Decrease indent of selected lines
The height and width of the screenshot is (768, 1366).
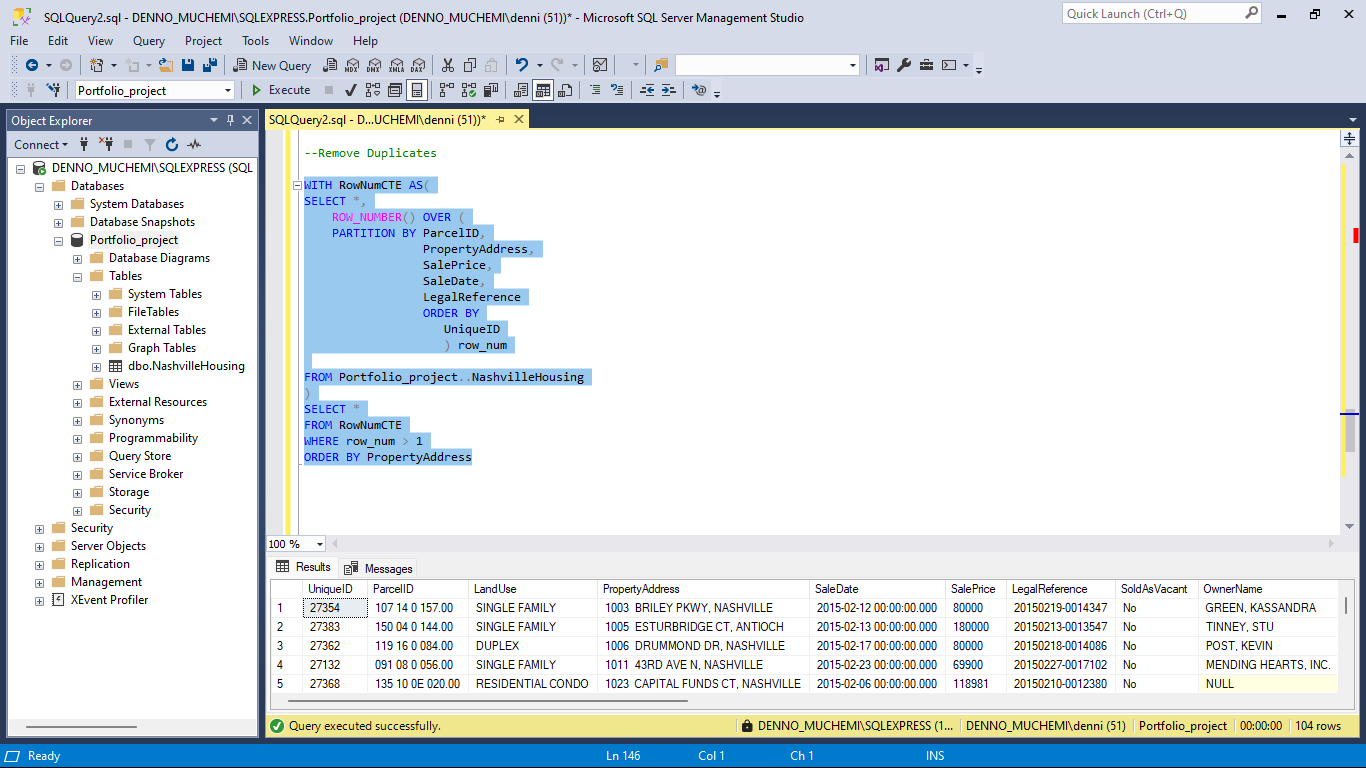(647, 90)
